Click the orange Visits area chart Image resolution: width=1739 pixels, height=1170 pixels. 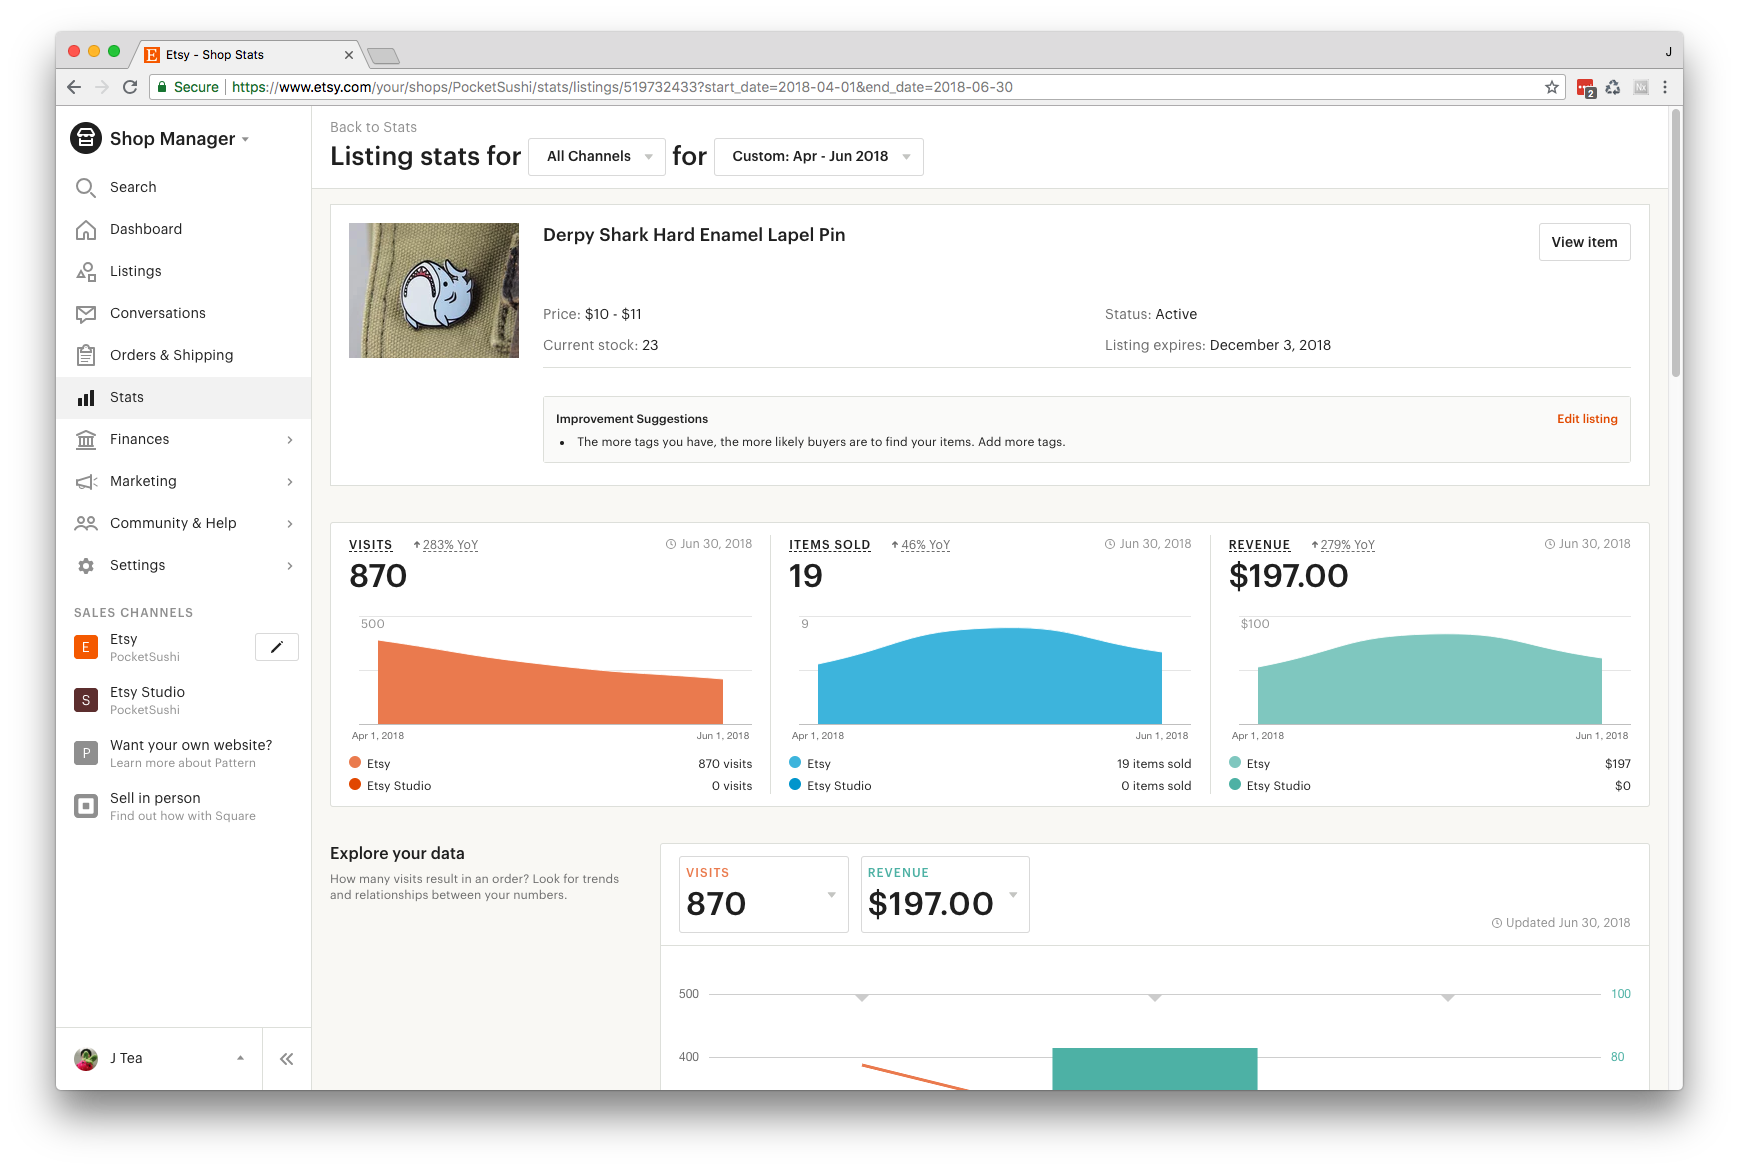(550, 682)
